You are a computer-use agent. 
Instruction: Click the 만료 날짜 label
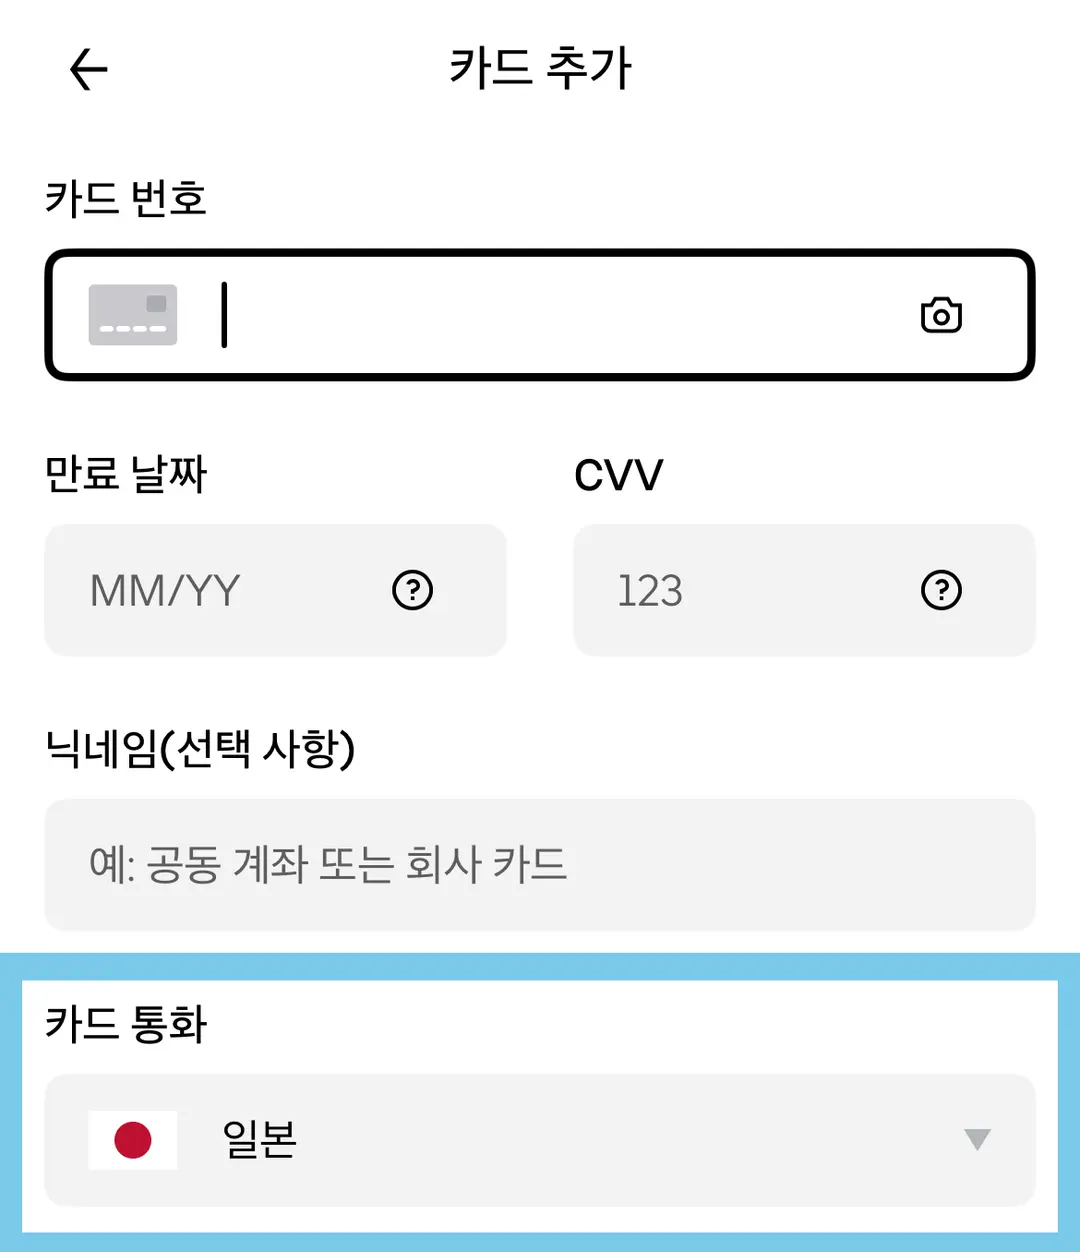point(126,473)
